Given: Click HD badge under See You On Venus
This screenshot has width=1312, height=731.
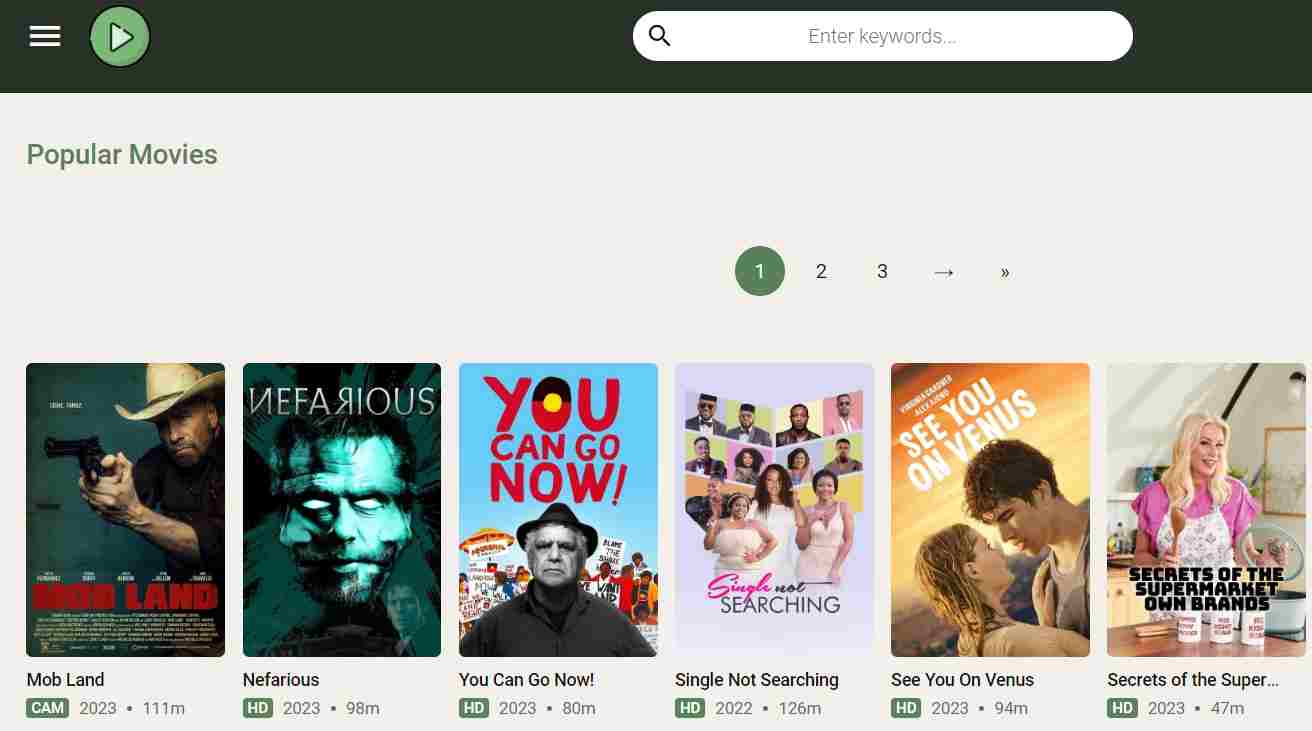Looking at the screenshot, I should (x=906, y=708).
